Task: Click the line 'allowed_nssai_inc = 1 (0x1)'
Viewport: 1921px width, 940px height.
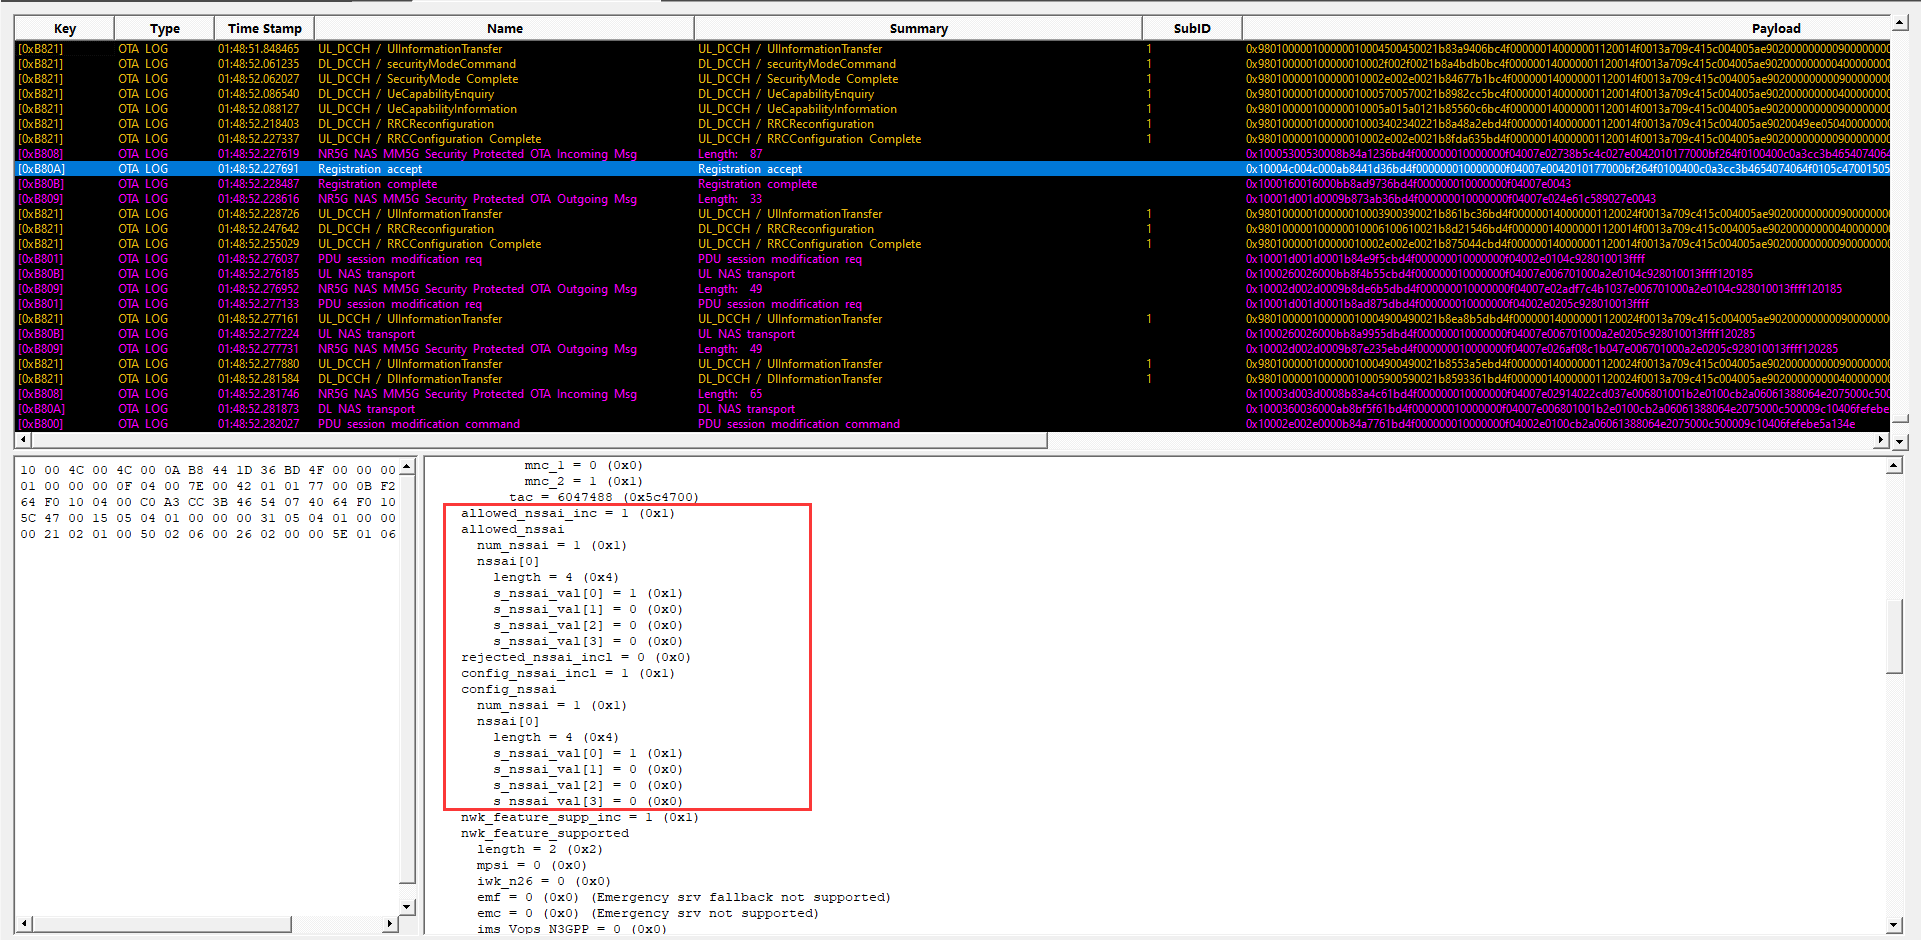Action: 567,513
